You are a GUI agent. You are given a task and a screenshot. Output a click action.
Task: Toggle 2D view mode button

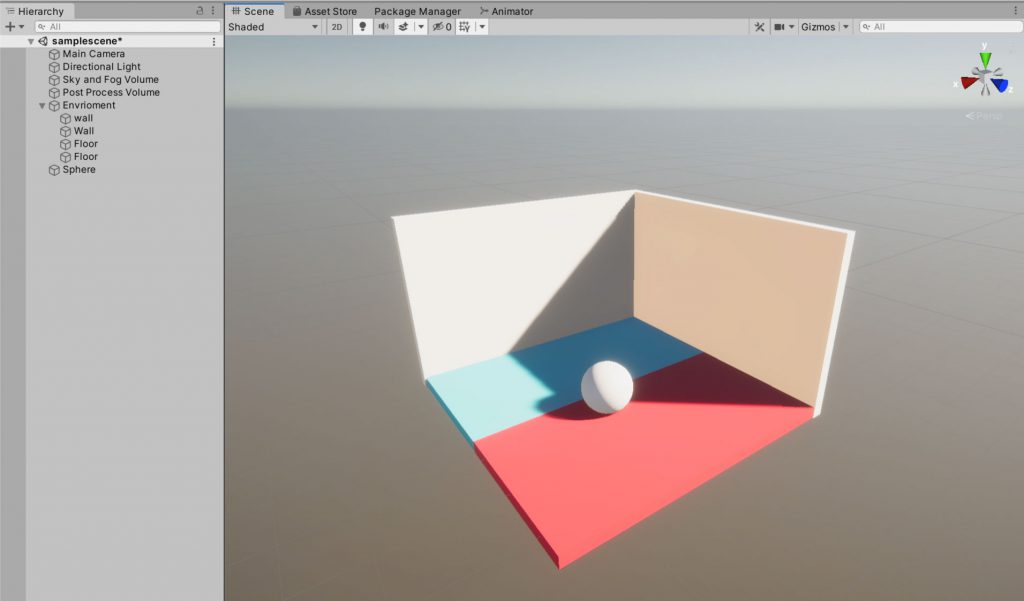click(x=337, y=27)
